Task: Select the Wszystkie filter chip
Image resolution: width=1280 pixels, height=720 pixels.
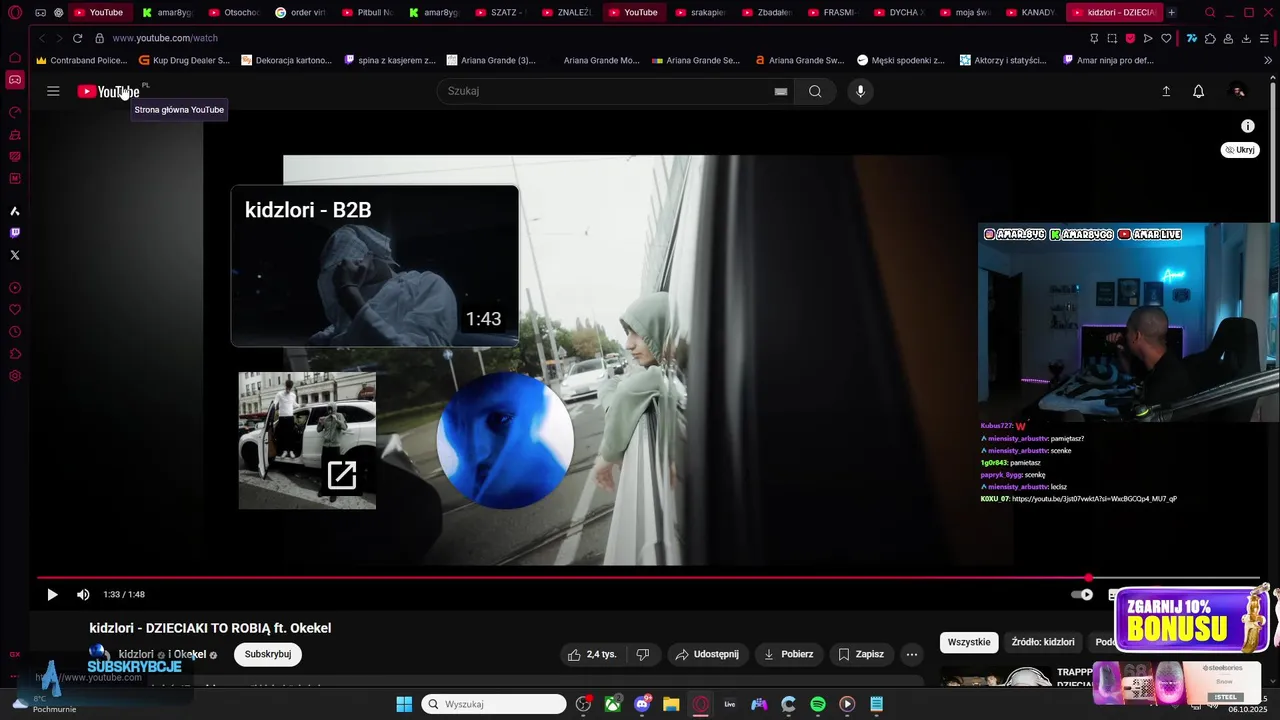Action: [x=969, y=642]
